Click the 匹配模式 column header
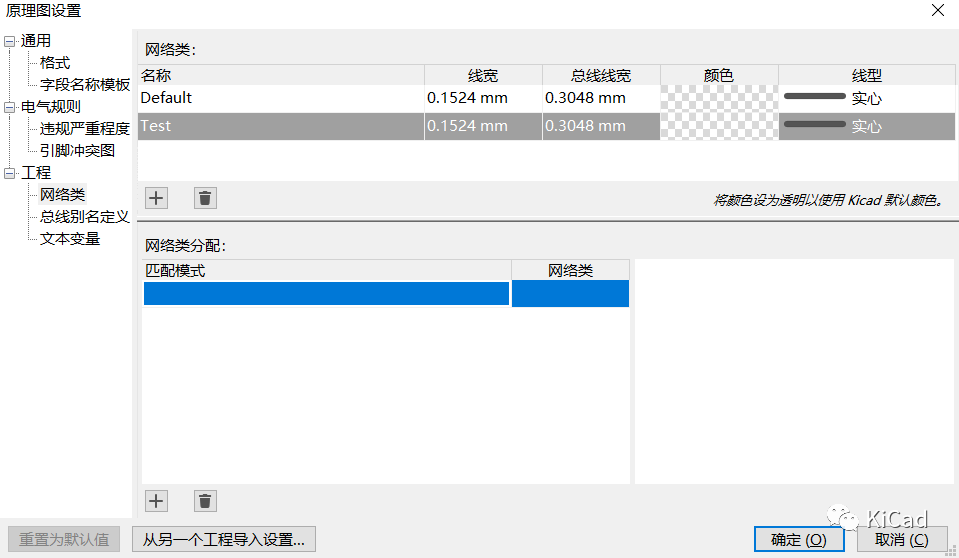Screen dimensions: 959x558 click(327, 270)
